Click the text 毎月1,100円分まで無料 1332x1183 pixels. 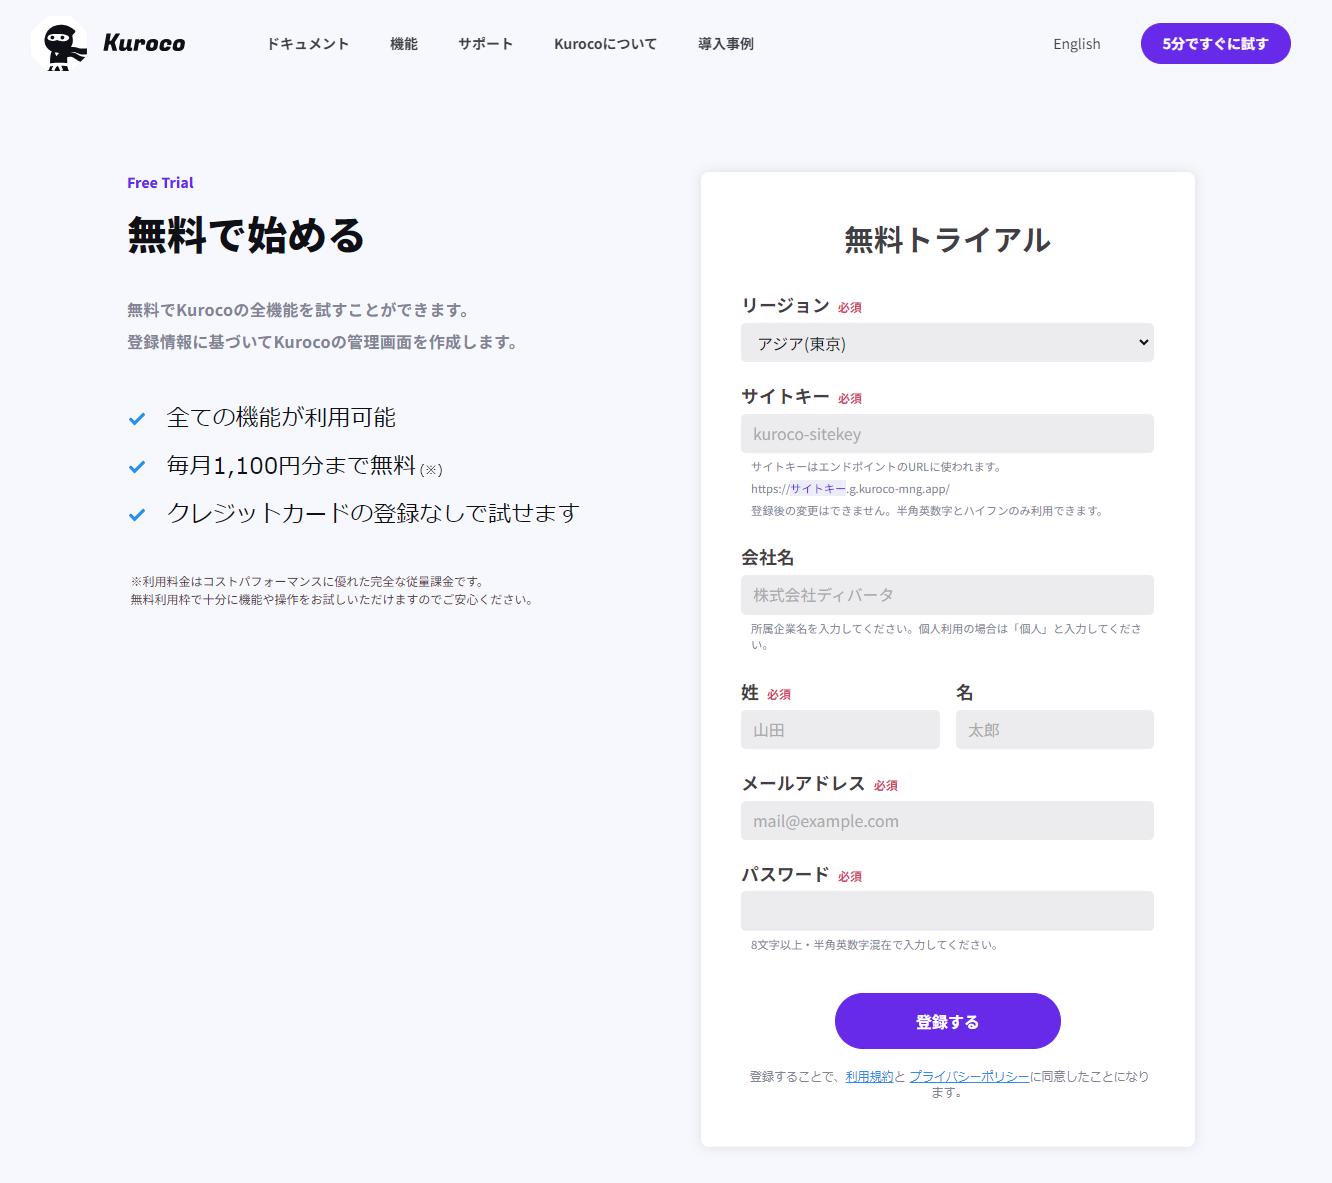click(291, 465)
